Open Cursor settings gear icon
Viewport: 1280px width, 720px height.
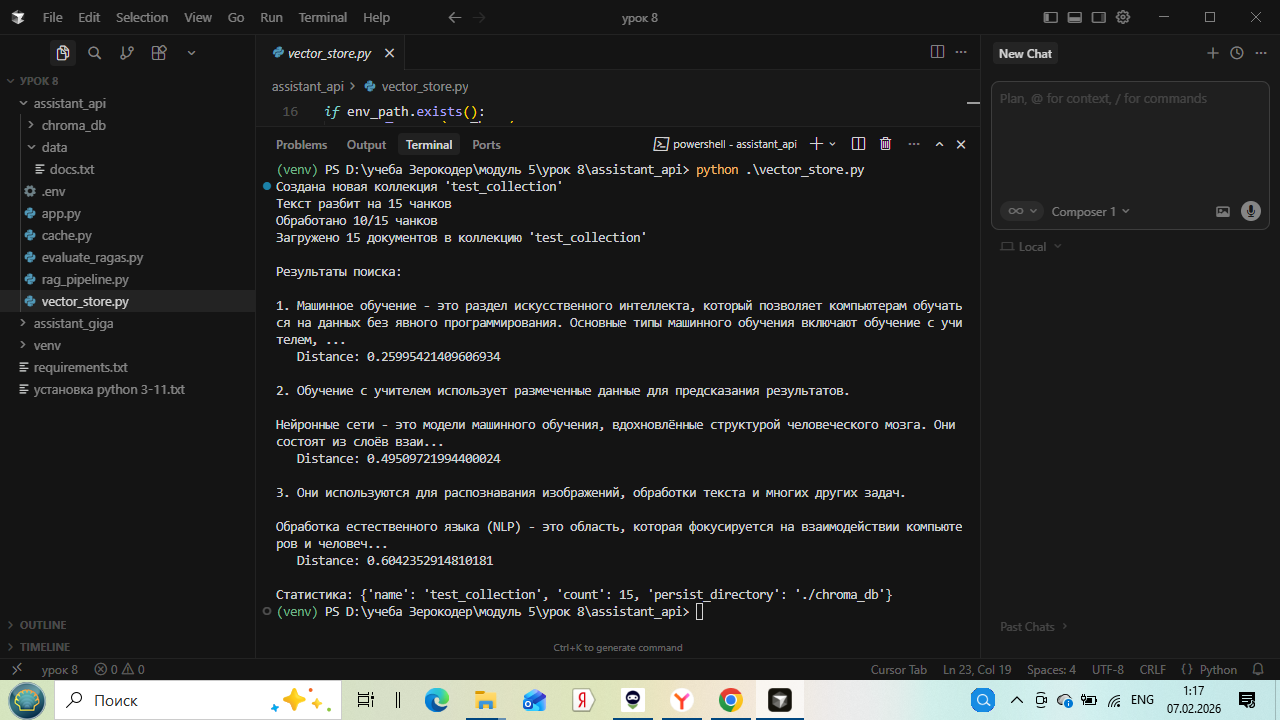pos(1123,17)
